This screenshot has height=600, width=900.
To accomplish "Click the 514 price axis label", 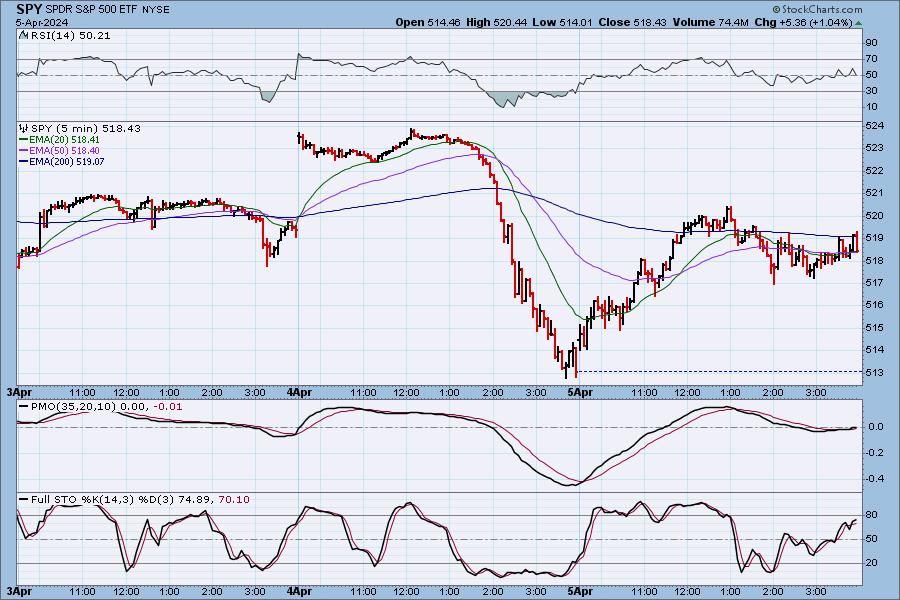I will [x=874, y=350].
